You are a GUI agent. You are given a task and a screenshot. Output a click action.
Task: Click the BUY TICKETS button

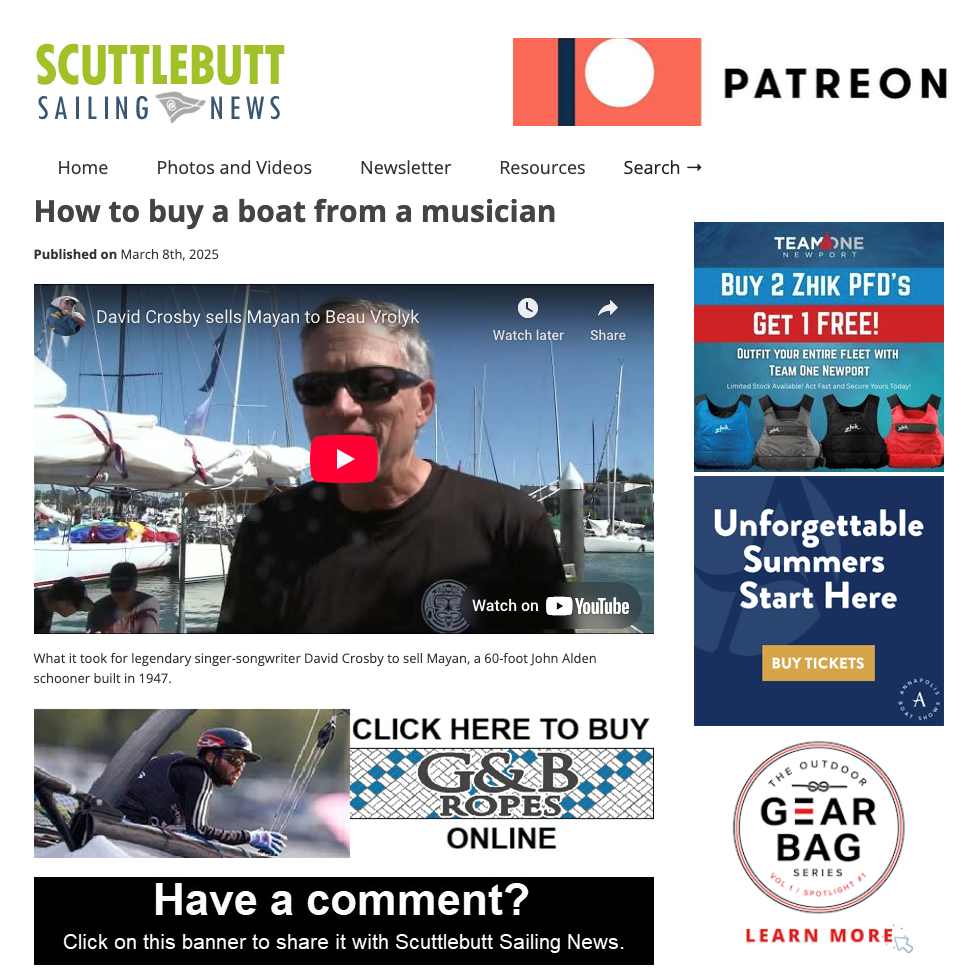coord(818,663)
